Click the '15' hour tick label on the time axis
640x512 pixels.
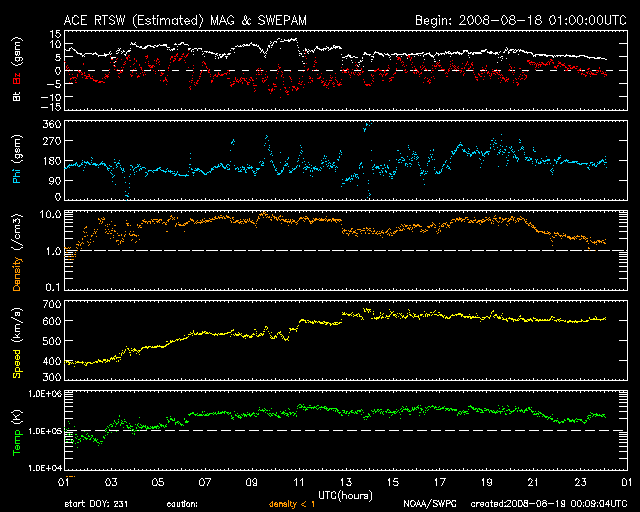click(x=393, y=482)
